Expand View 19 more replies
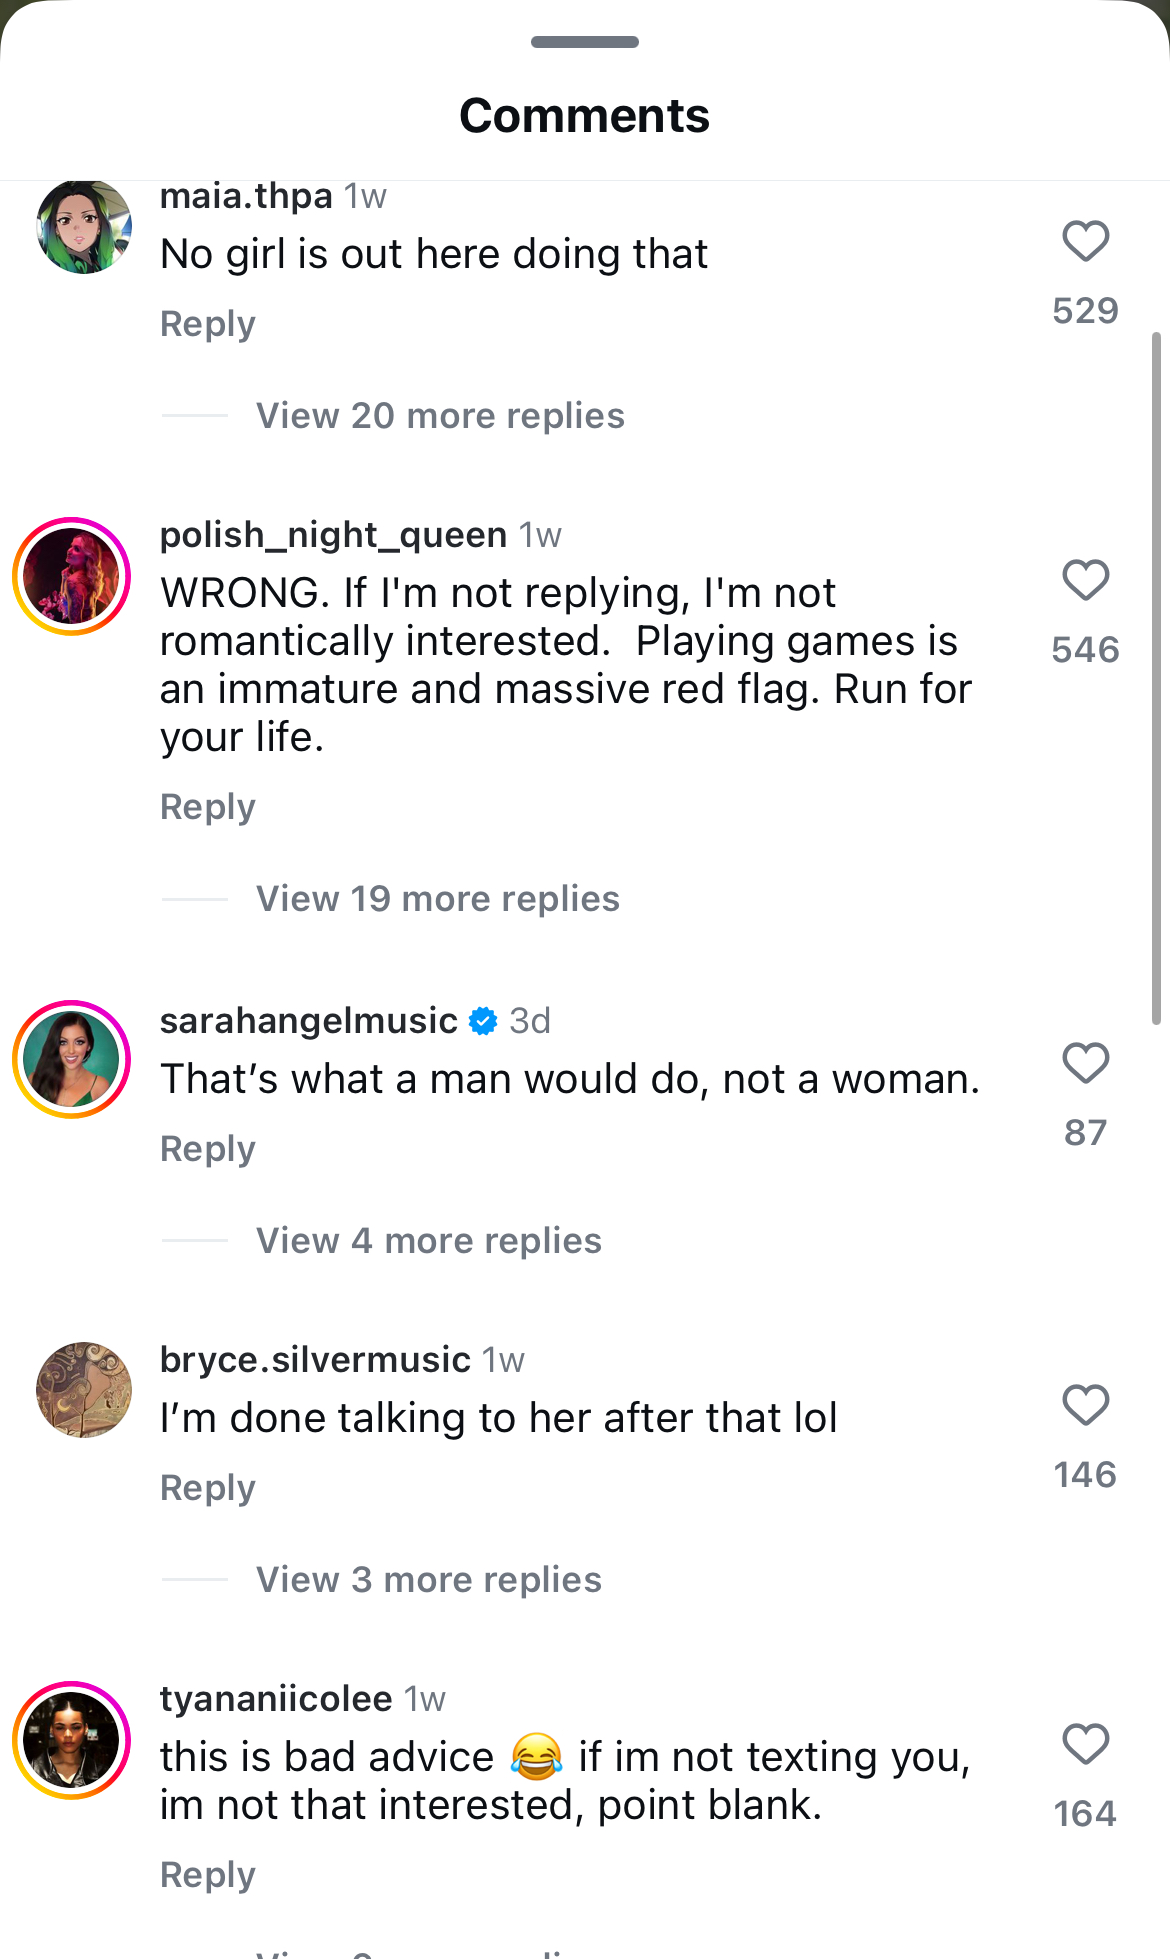 [438, 899]
